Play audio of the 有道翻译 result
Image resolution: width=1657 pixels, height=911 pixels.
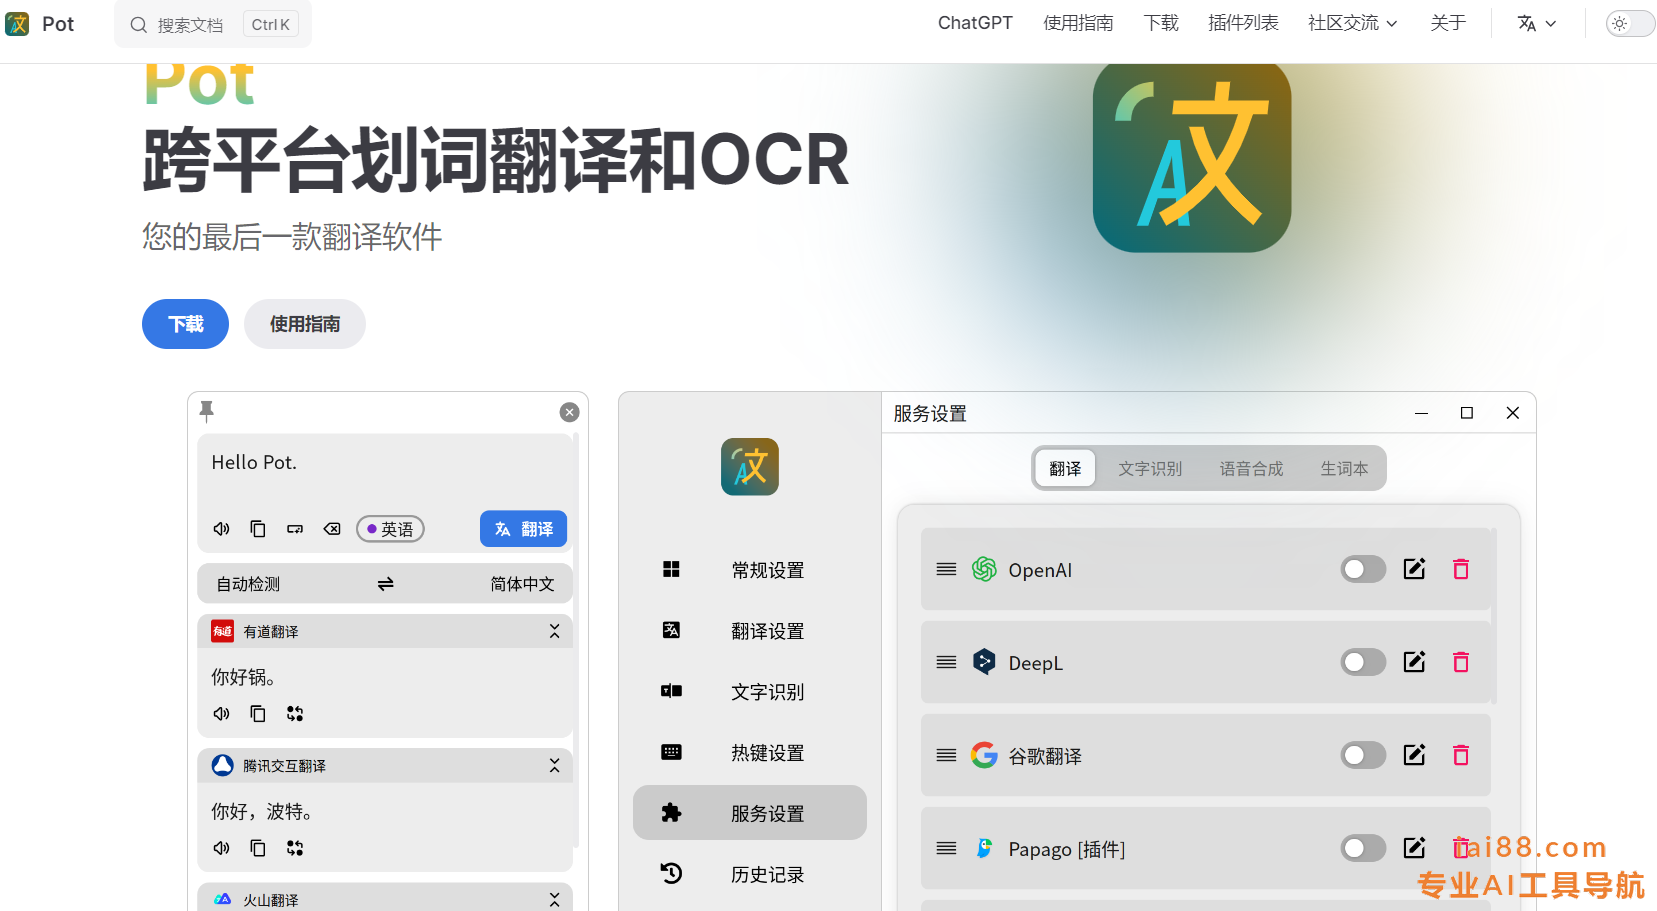point(222,714)
